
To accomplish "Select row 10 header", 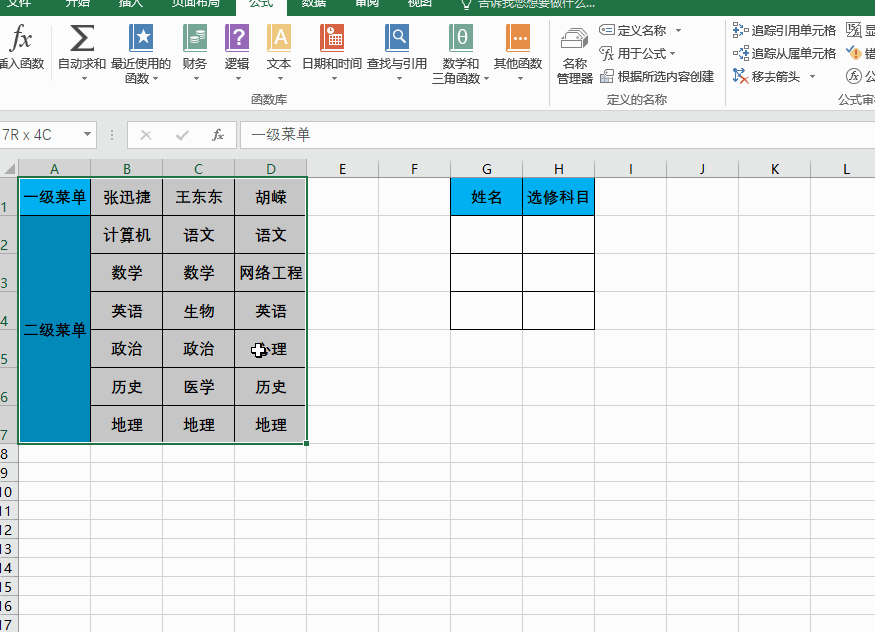I will (7, 491).
